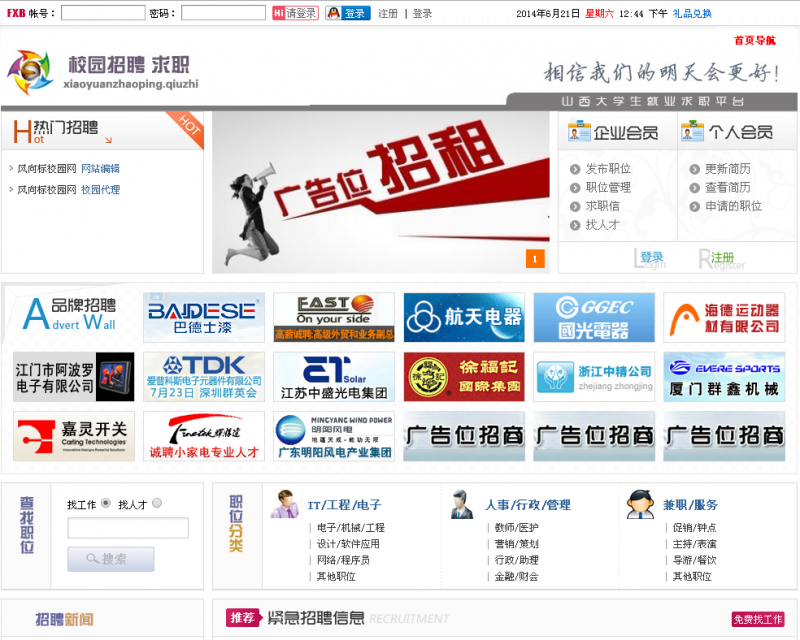Image resolution: width=800 pixels, height=640 pixels.
Task: Click the 人事/行政/管理 businessman icon
Action: tap(461, 504)
